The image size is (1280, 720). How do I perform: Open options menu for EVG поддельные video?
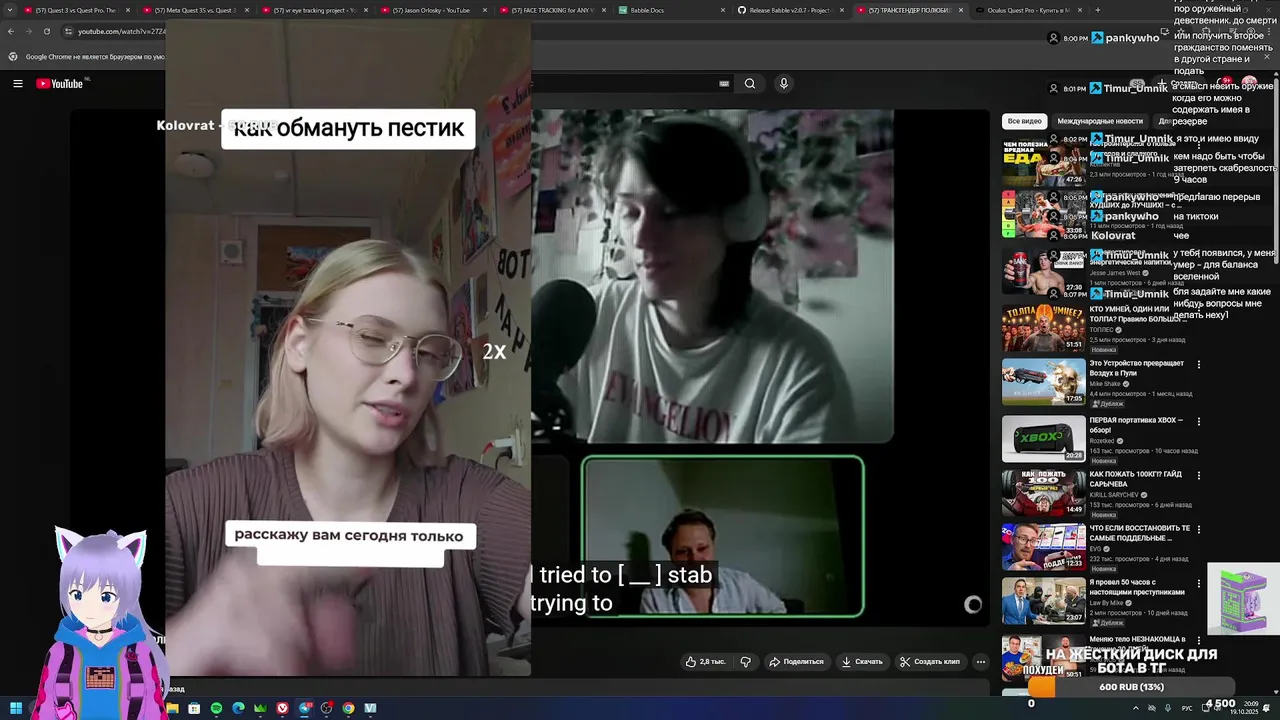[x=1199, y=530]
